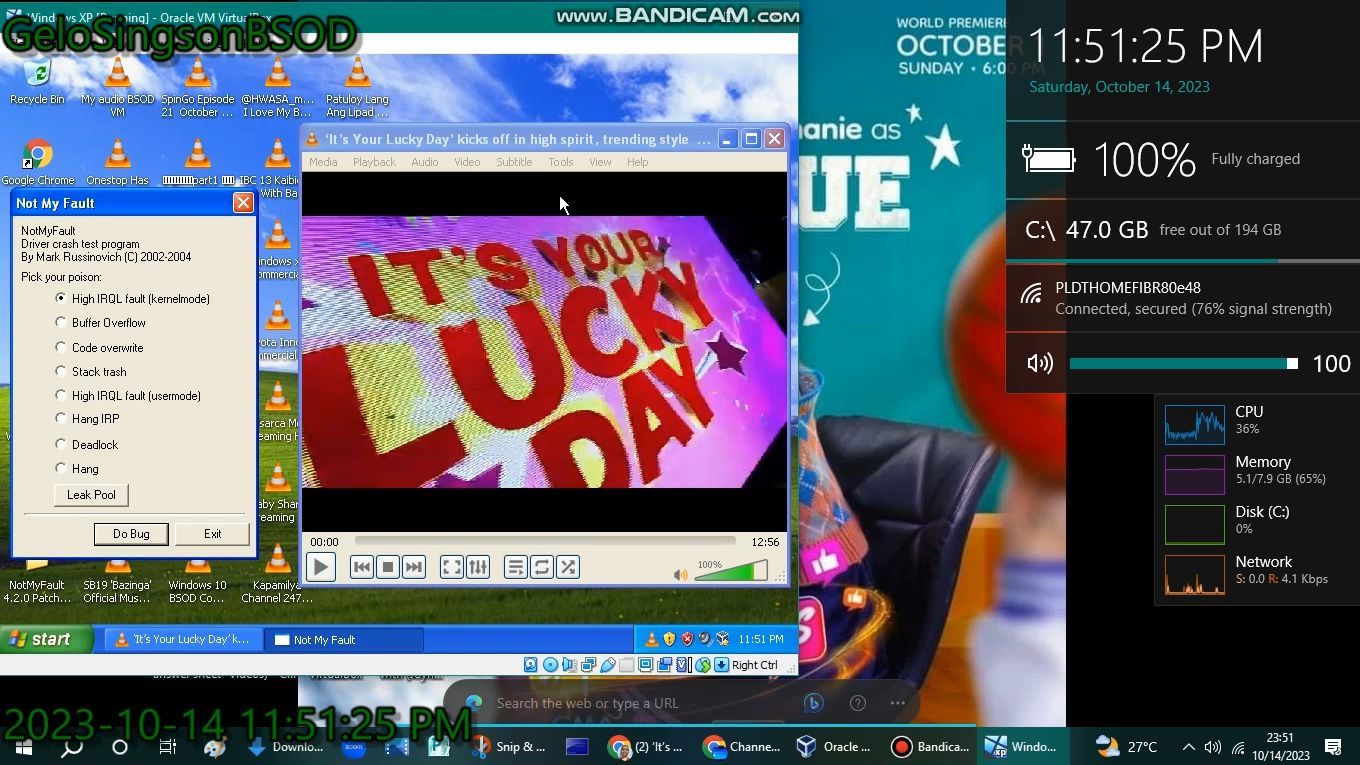Click the Leak Pool button
The image size is (1360, 765).
[x=91, y=495]
